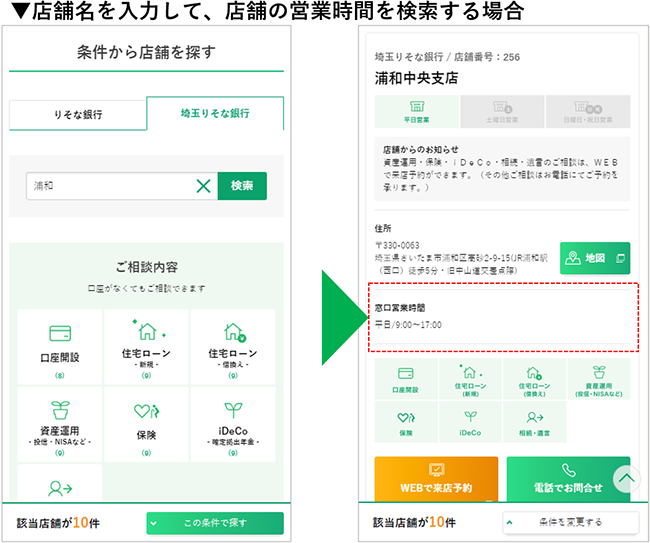Select 資産運用 card in left panel
The width and height of the screenshot is (650, 543).
(60, 424)
